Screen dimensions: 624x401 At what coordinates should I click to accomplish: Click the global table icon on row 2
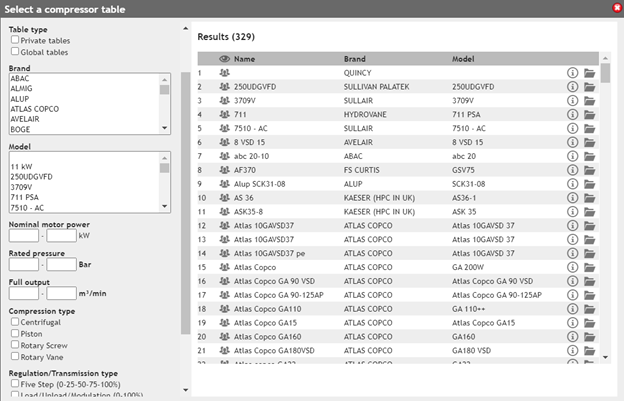[x=224, y=87]
